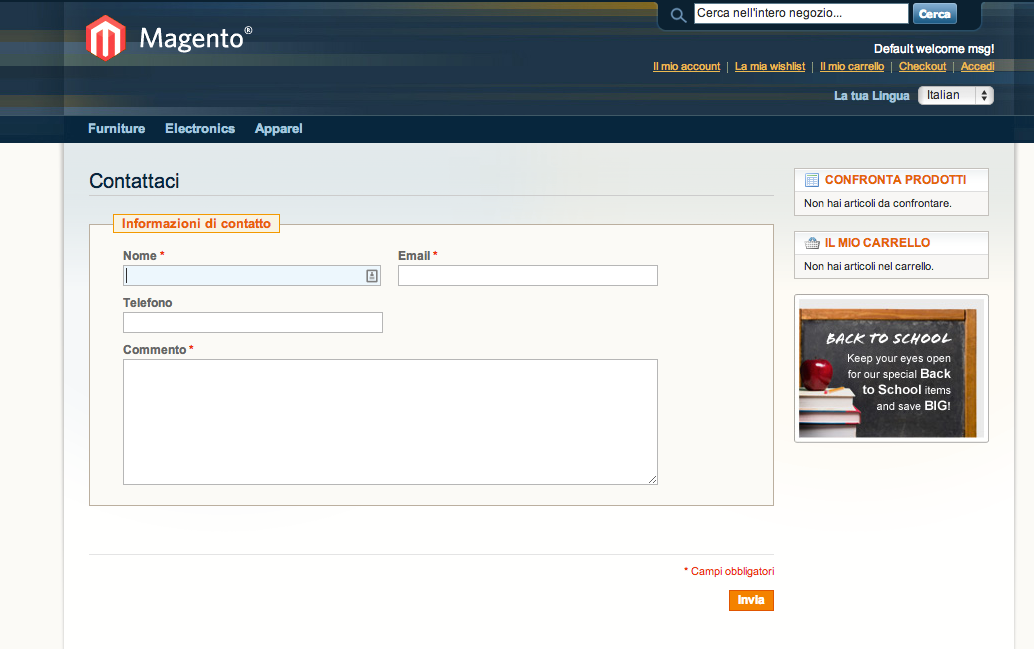
Task: Click into the Telefono input field
Action: [x=253, y=323]
